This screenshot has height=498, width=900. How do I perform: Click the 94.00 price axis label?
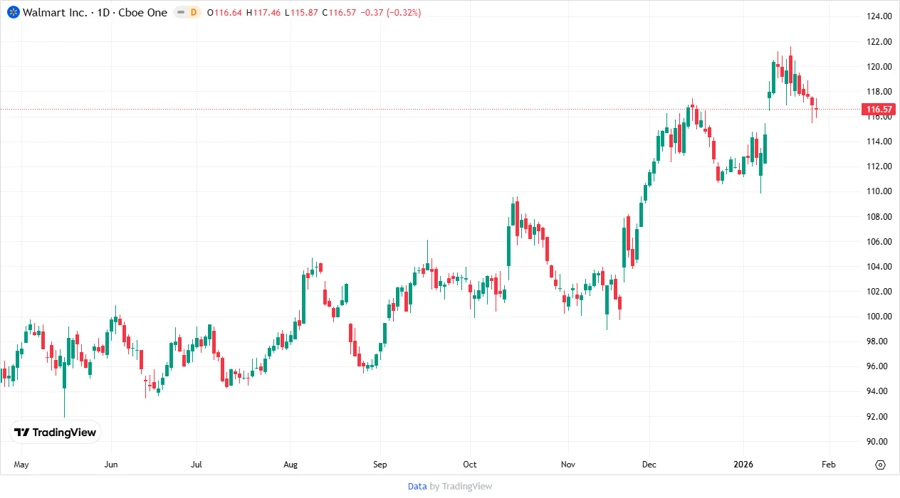[x=879, y=391]
